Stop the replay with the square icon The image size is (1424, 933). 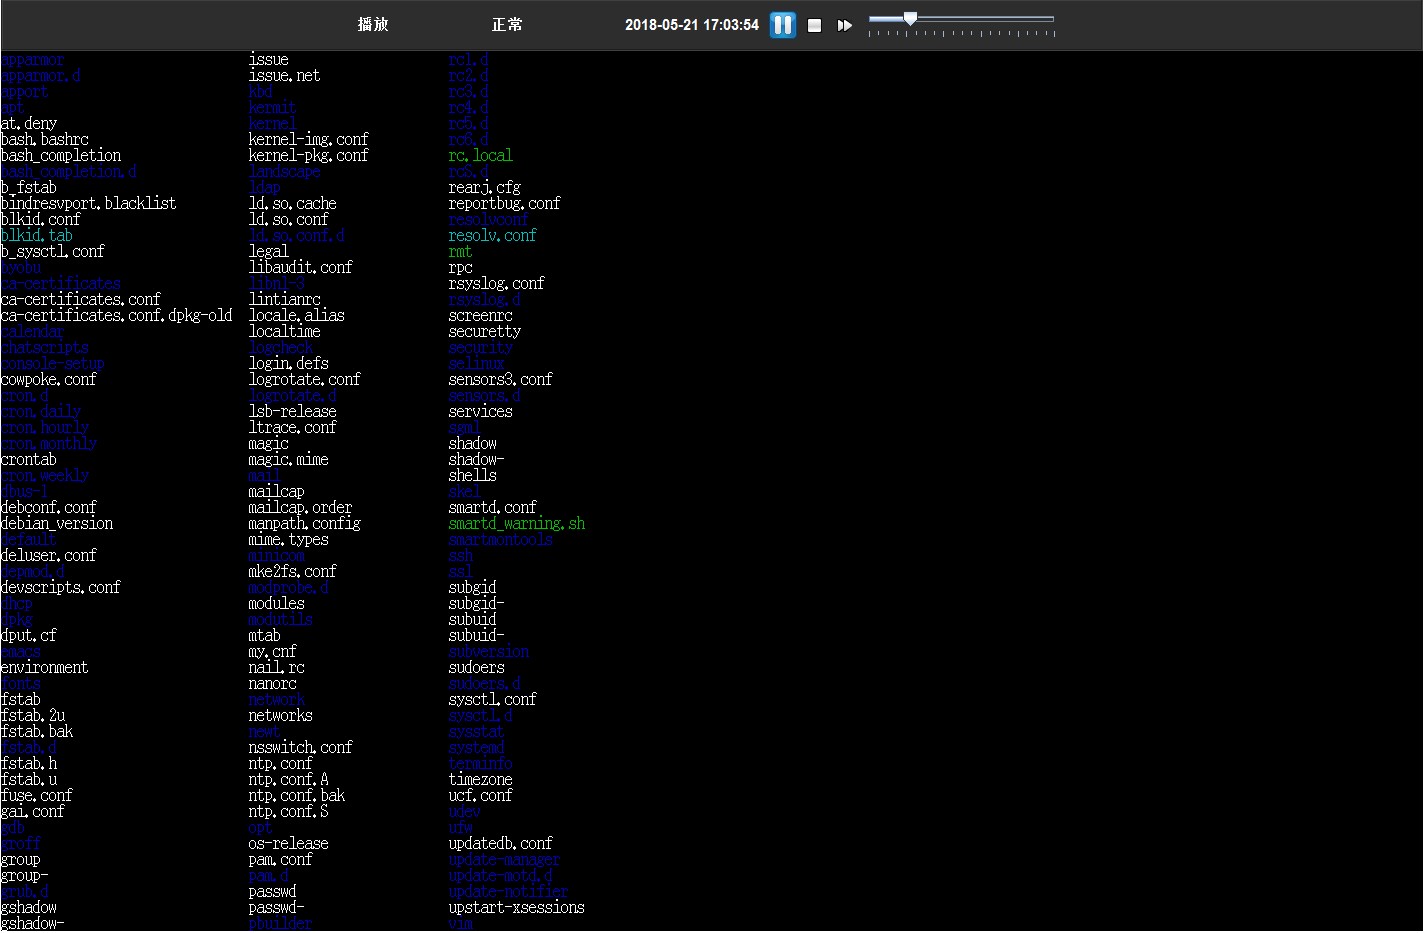(815, 25)
